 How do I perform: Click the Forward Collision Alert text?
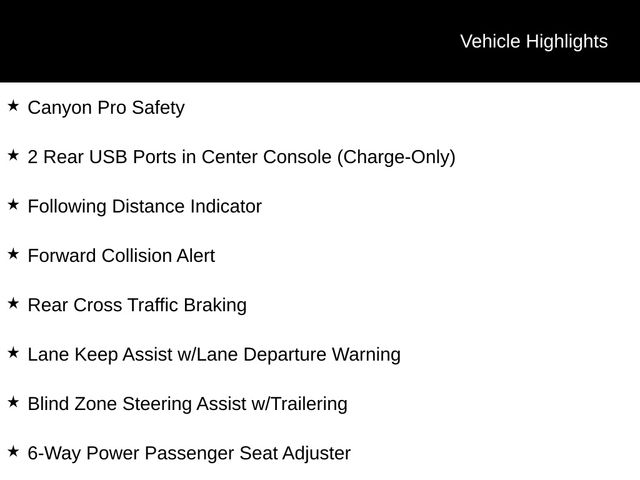click(x=121, y=256)
